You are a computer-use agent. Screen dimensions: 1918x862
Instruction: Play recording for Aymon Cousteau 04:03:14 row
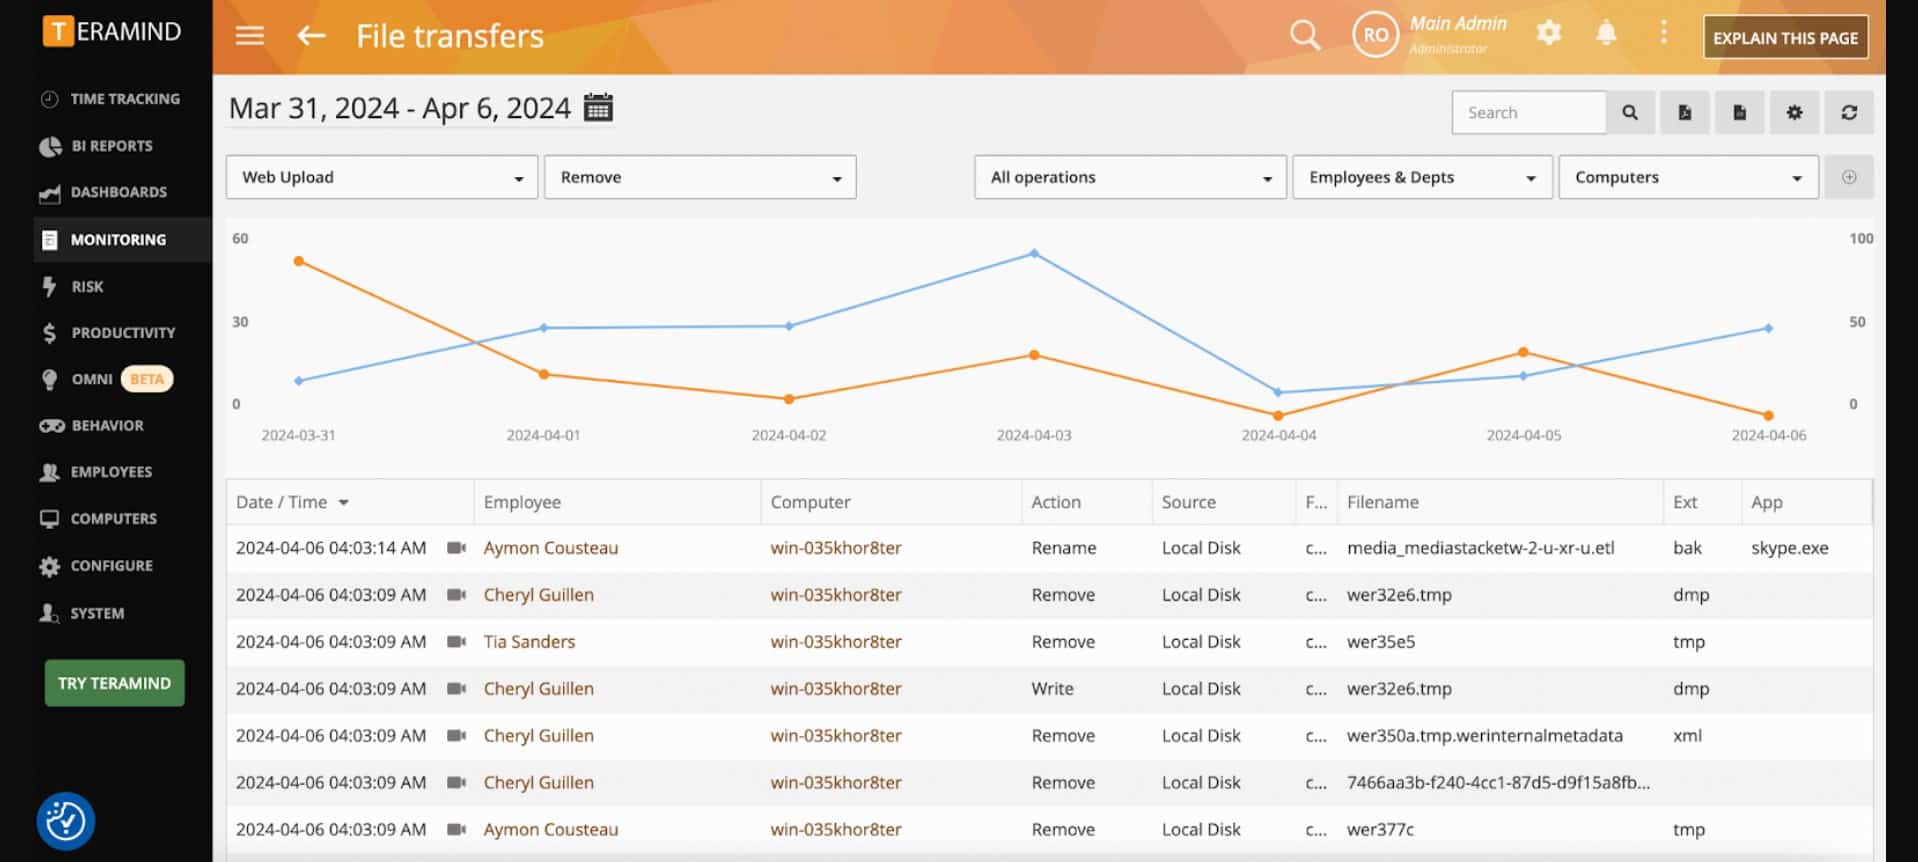coord(456,548)
